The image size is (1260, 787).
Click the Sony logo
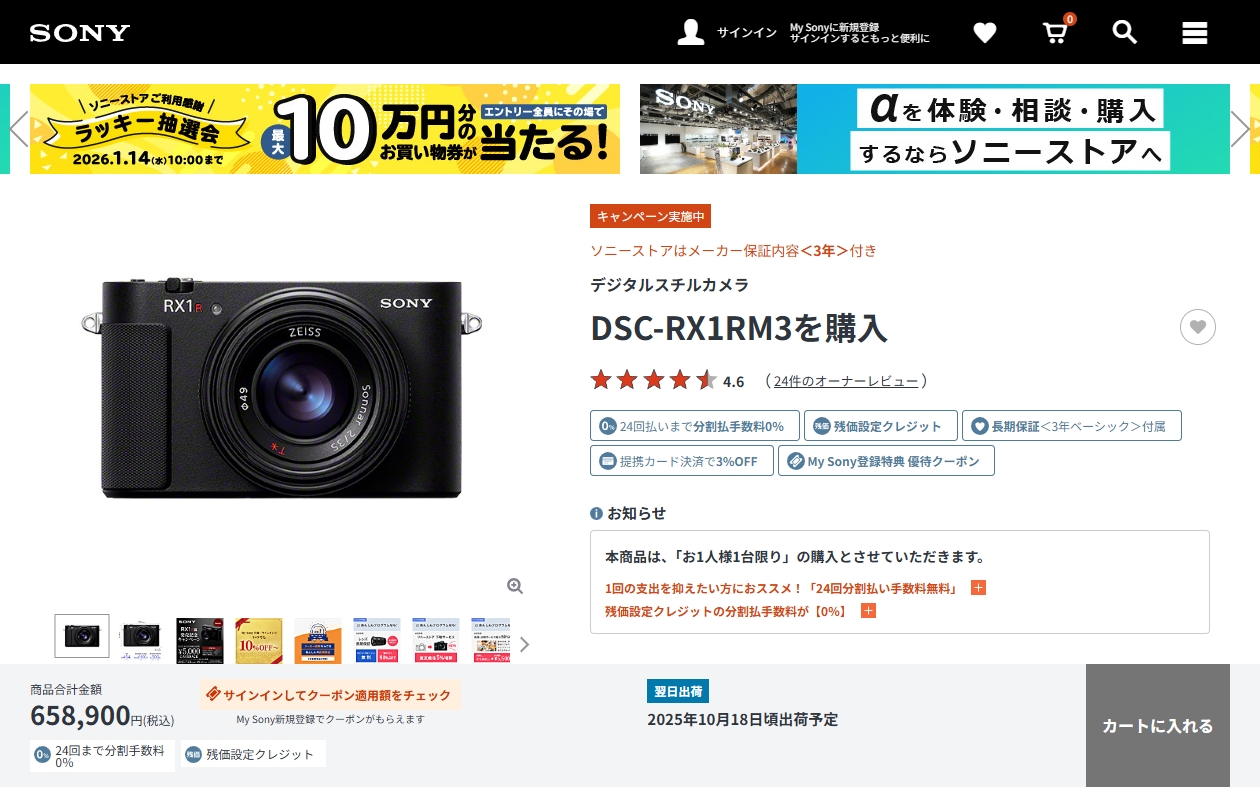80,33
